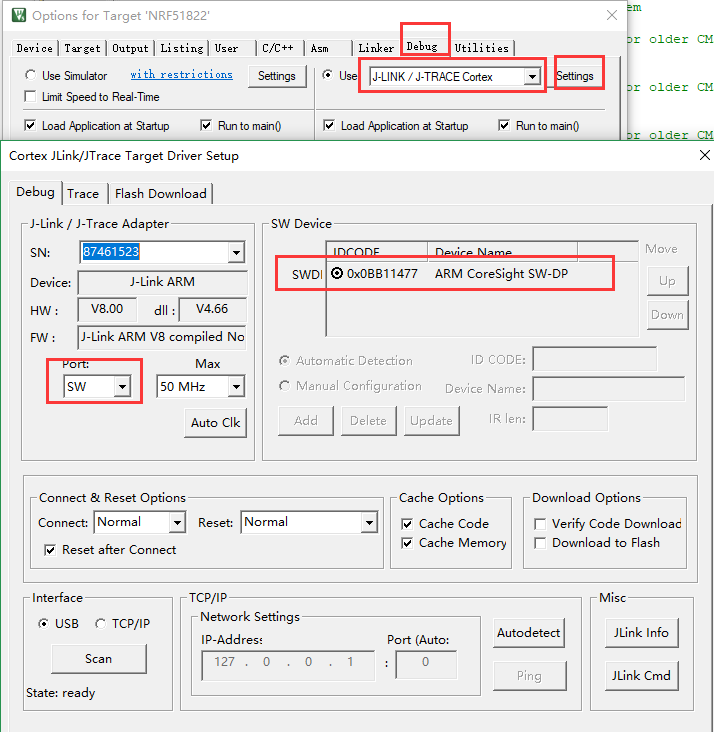Select the Use J-LINK debugger radio button
714x732 pixels.
328,75
